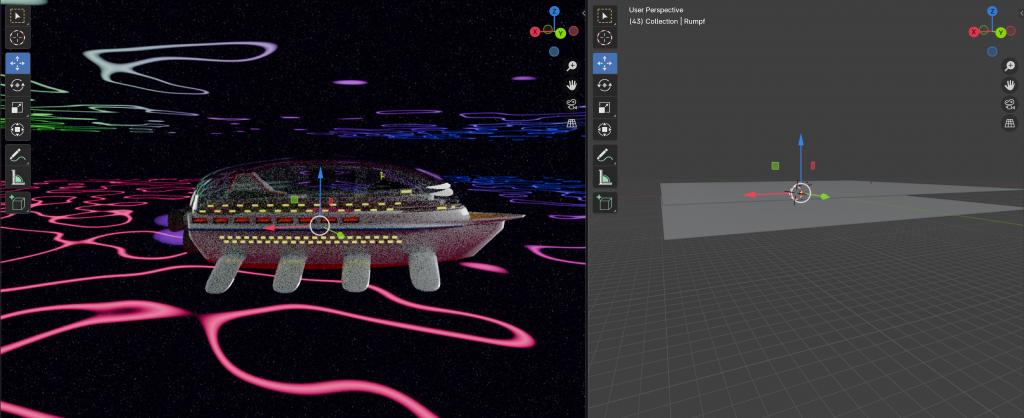This screenshot has width=1024, height=418.
Task: Activate the Measure tool in left viewport
Action: tap(18, 178)
